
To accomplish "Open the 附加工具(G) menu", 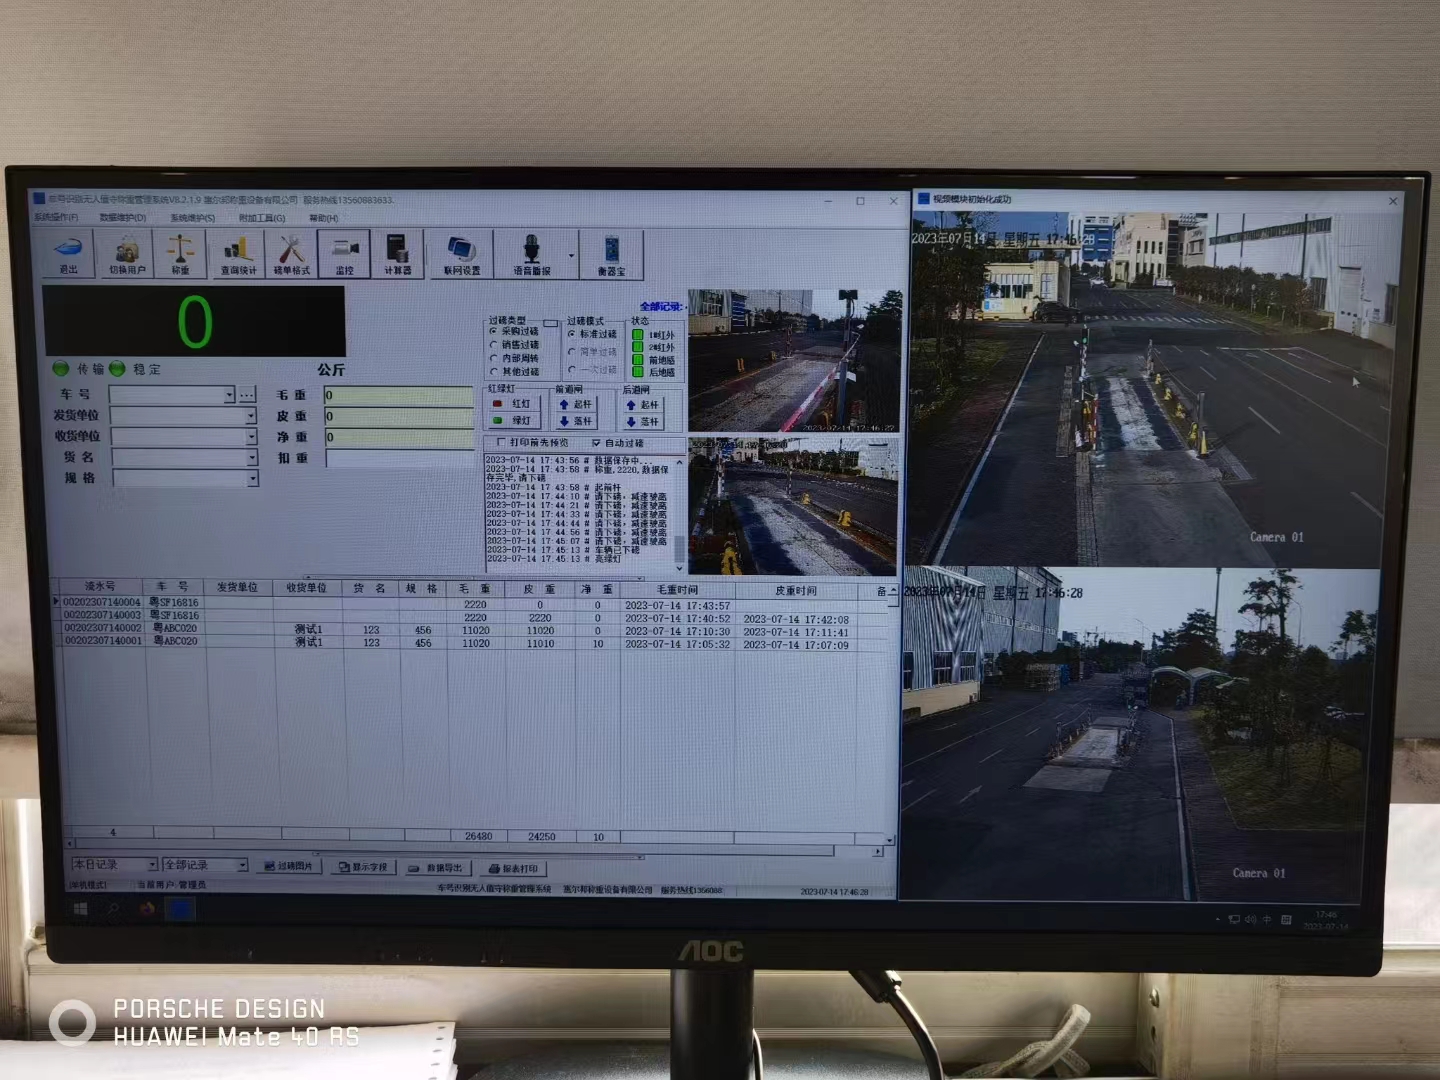I will (262, 218).
